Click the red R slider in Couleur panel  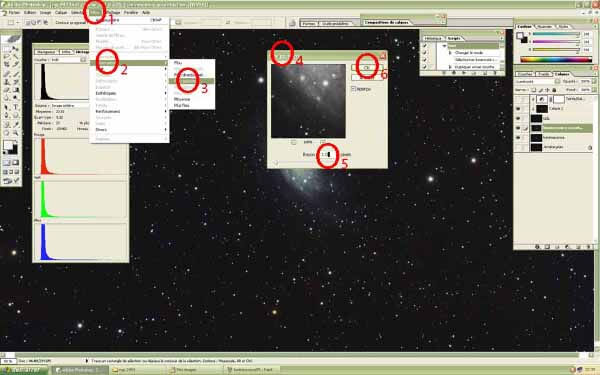pyautogui.click(x=556, y=34)
